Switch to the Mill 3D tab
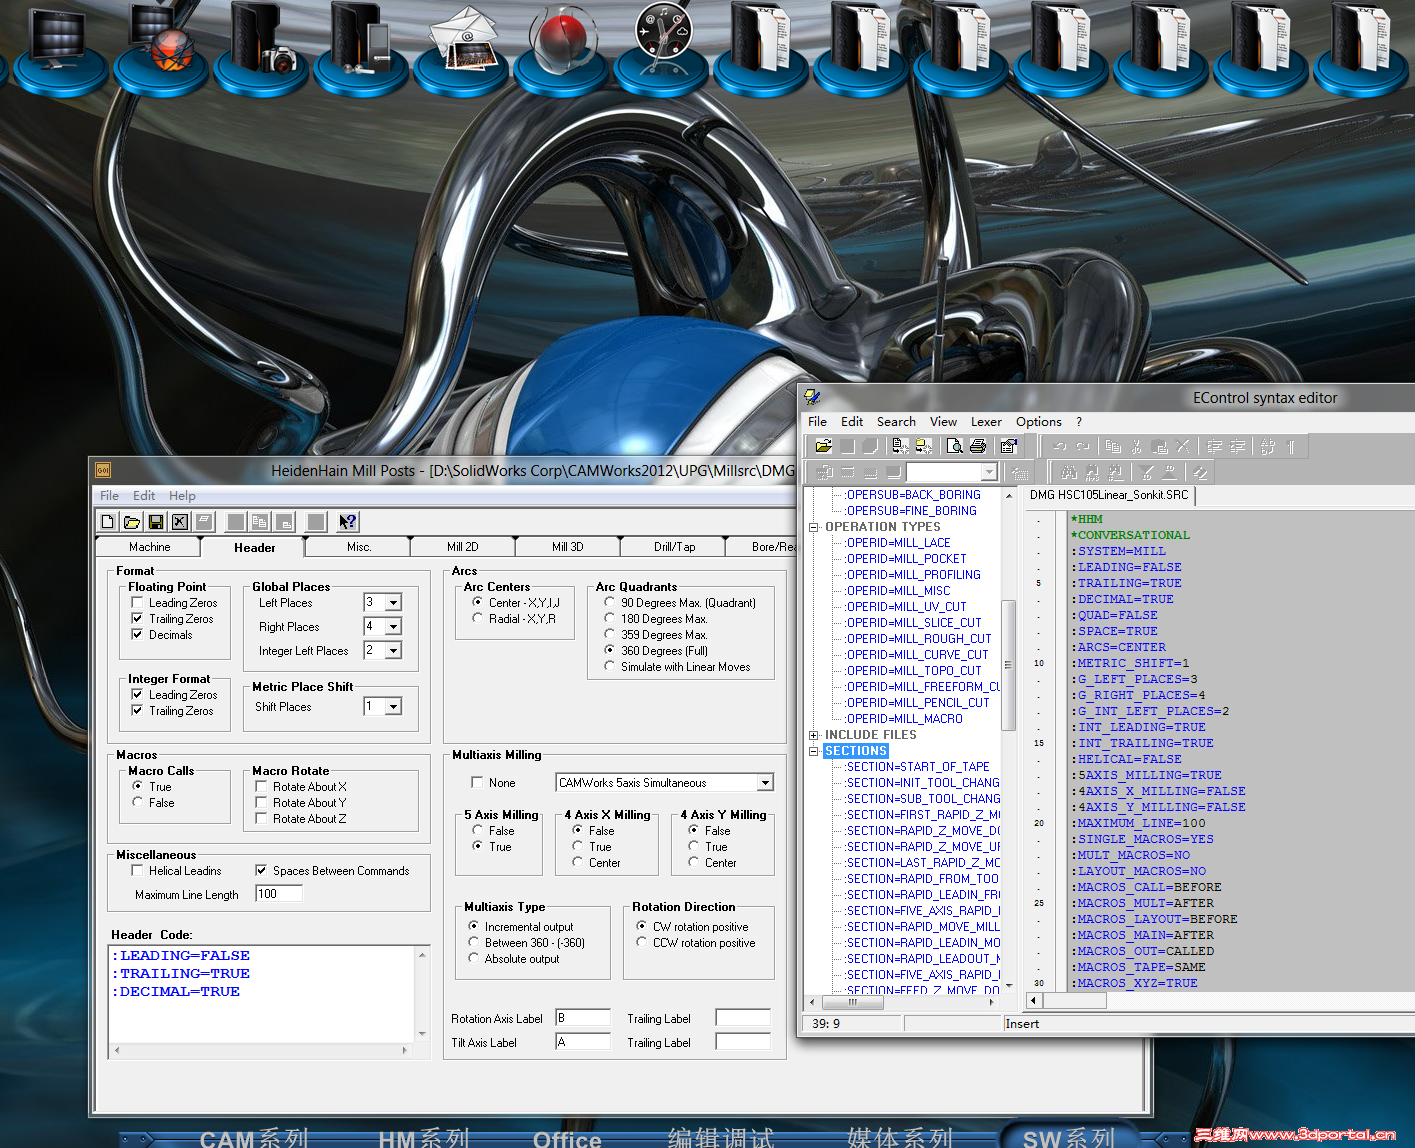Screen dimensions: 1415x1148 pos(567,547)
